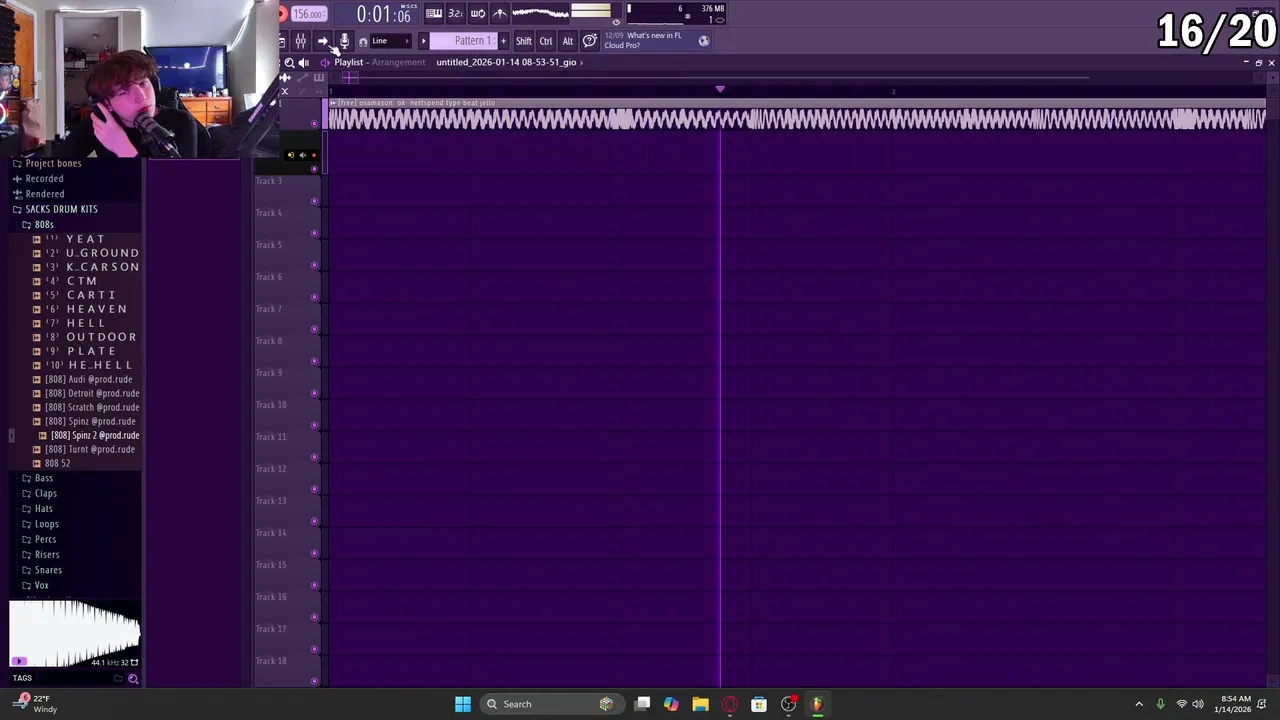Viewport: 1280px width, 720px height.
Task: Click the record button
Action: tap(283, 14)
